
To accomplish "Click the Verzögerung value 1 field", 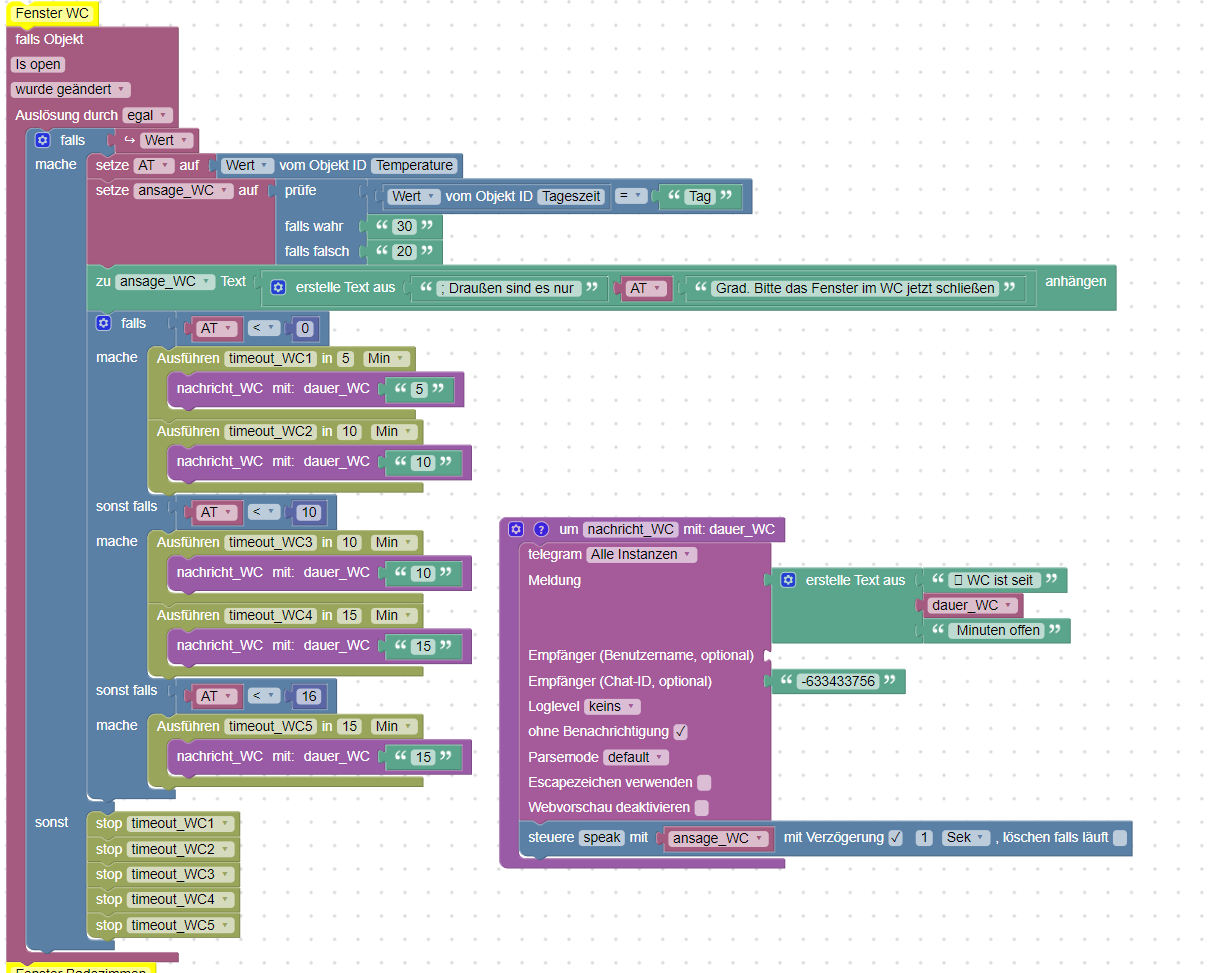I will click(924, 837).
